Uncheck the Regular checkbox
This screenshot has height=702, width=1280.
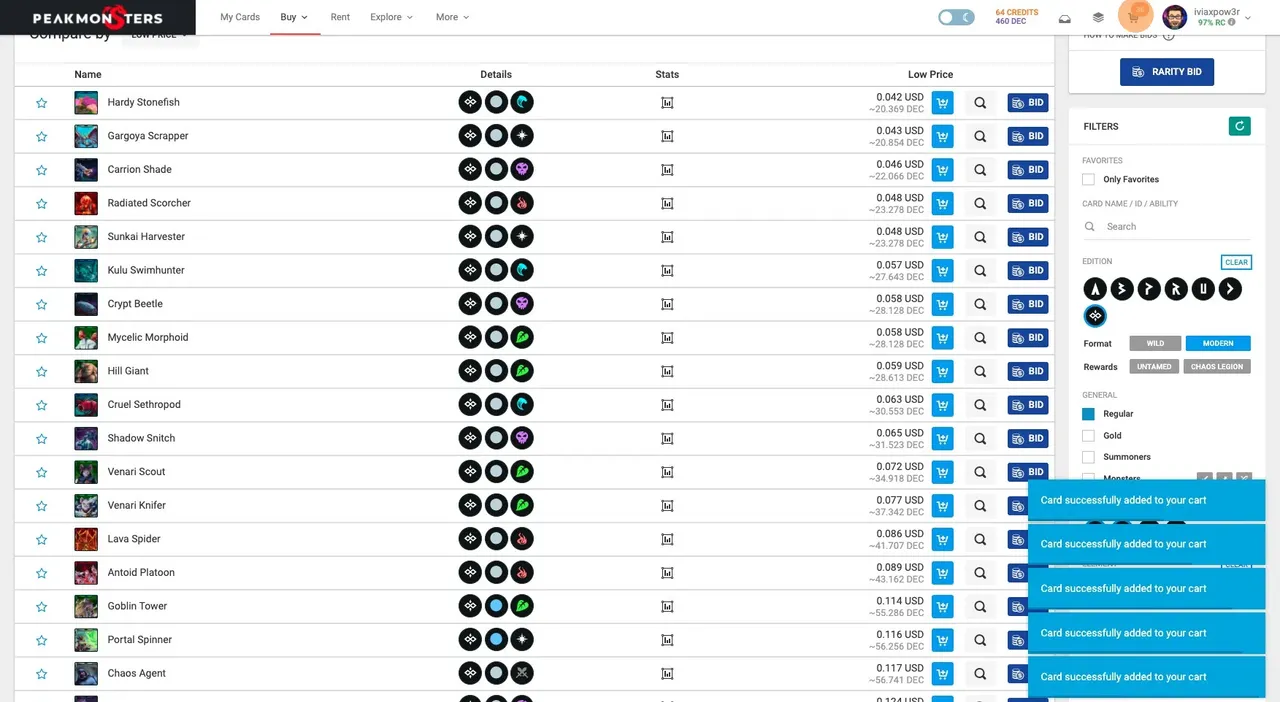(1088, 413)
